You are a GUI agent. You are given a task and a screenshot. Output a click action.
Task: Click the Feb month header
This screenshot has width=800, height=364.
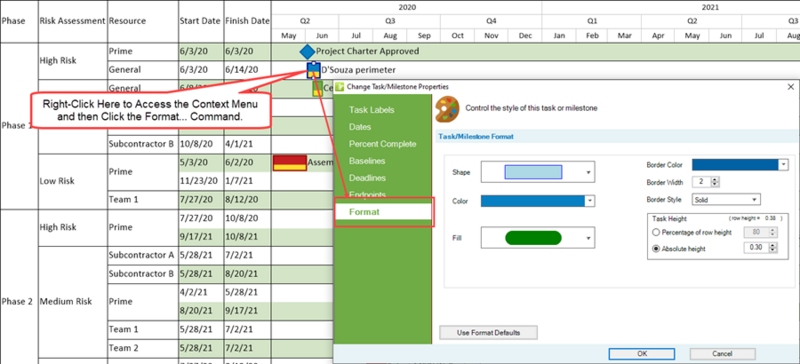[592, 36]
